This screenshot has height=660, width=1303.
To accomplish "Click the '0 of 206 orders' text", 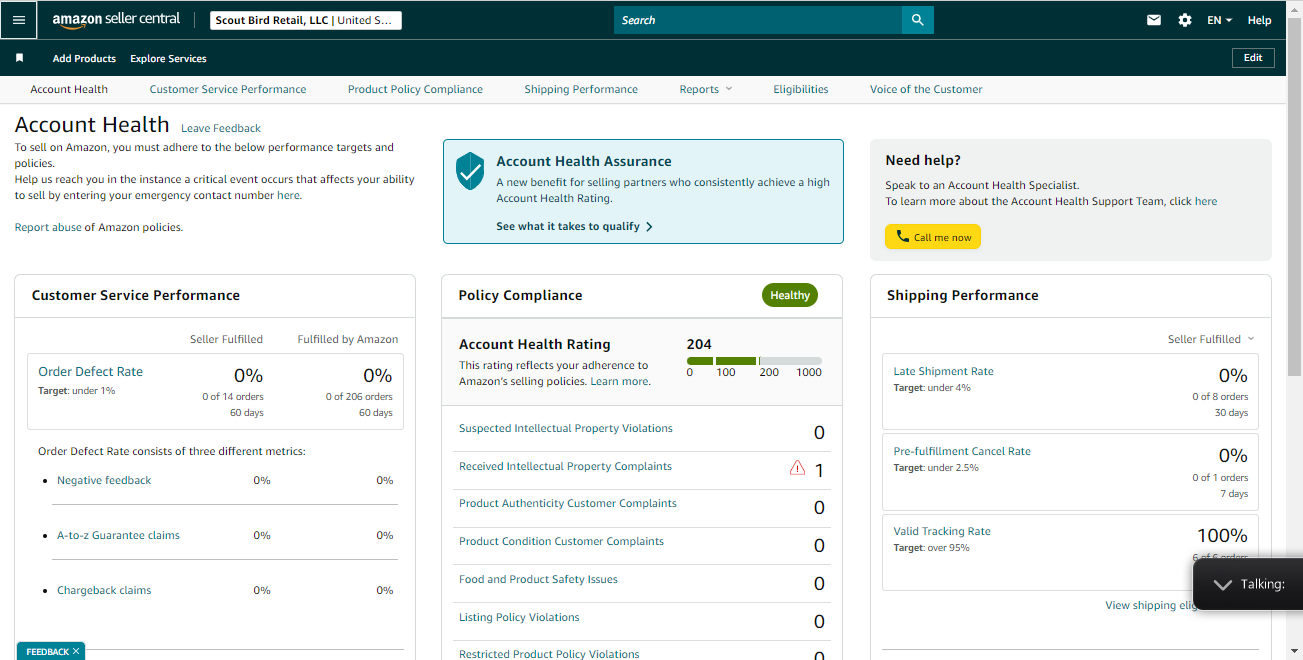I will [x=359, y=397].
